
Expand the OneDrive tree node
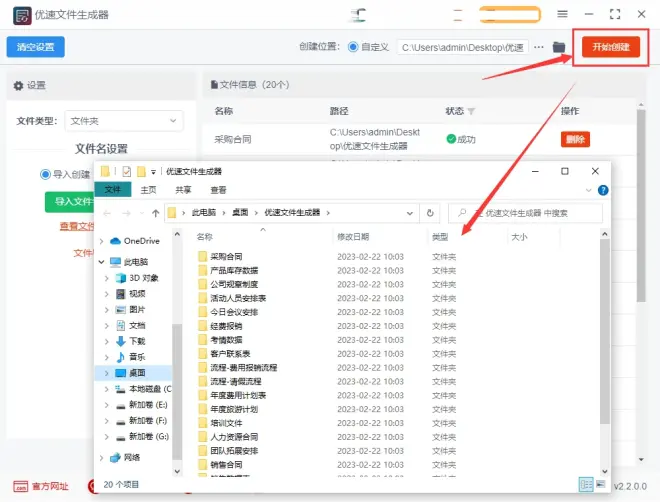coord(101,241)
